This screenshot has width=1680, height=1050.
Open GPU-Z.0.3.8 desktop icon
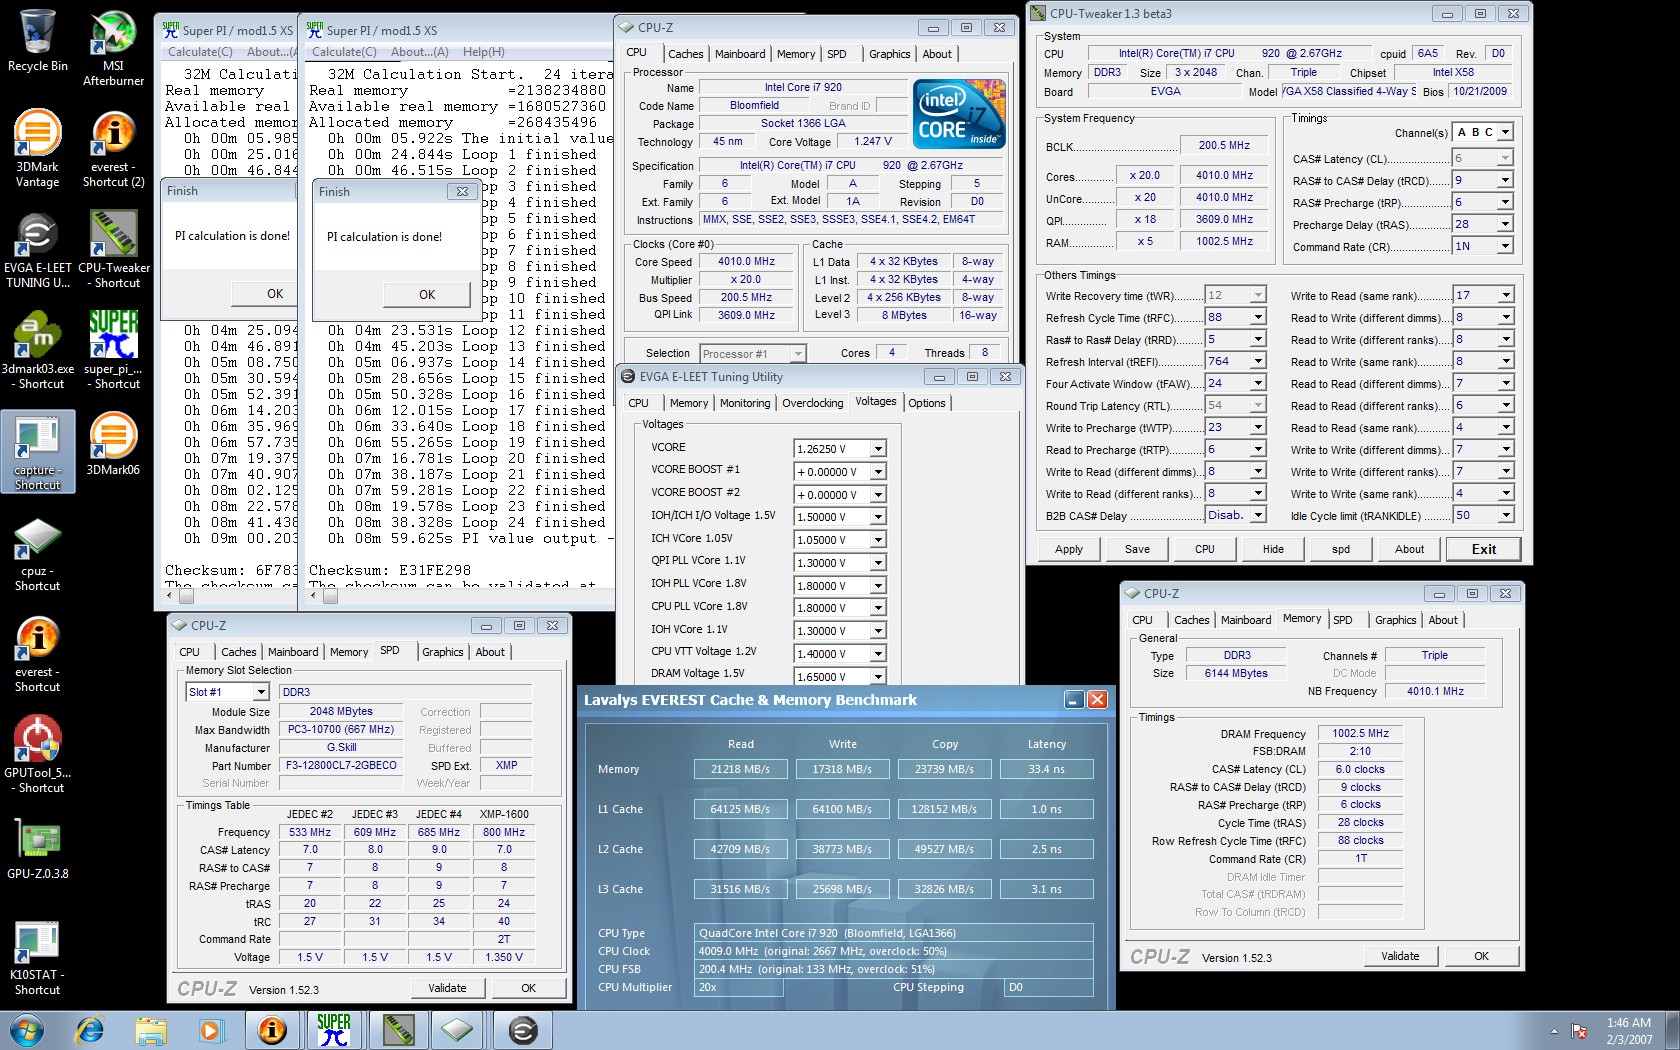click(x=38, y=848)
